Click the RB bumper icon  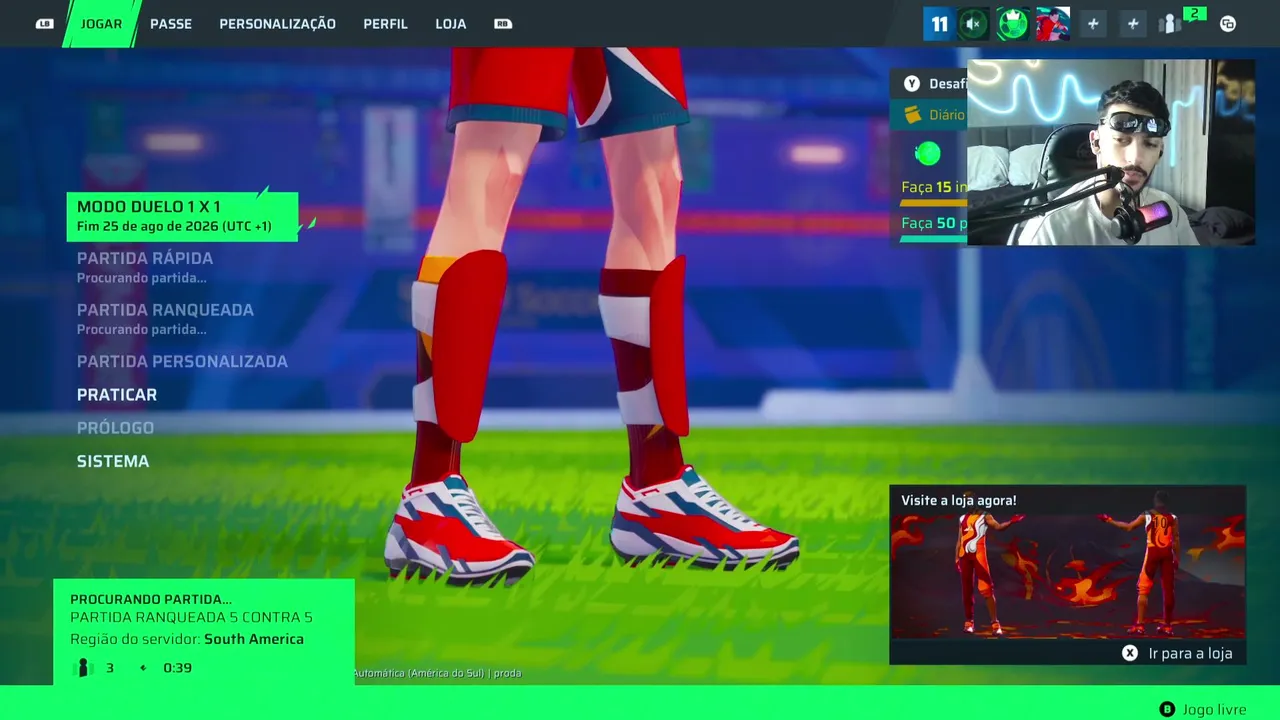503,24
